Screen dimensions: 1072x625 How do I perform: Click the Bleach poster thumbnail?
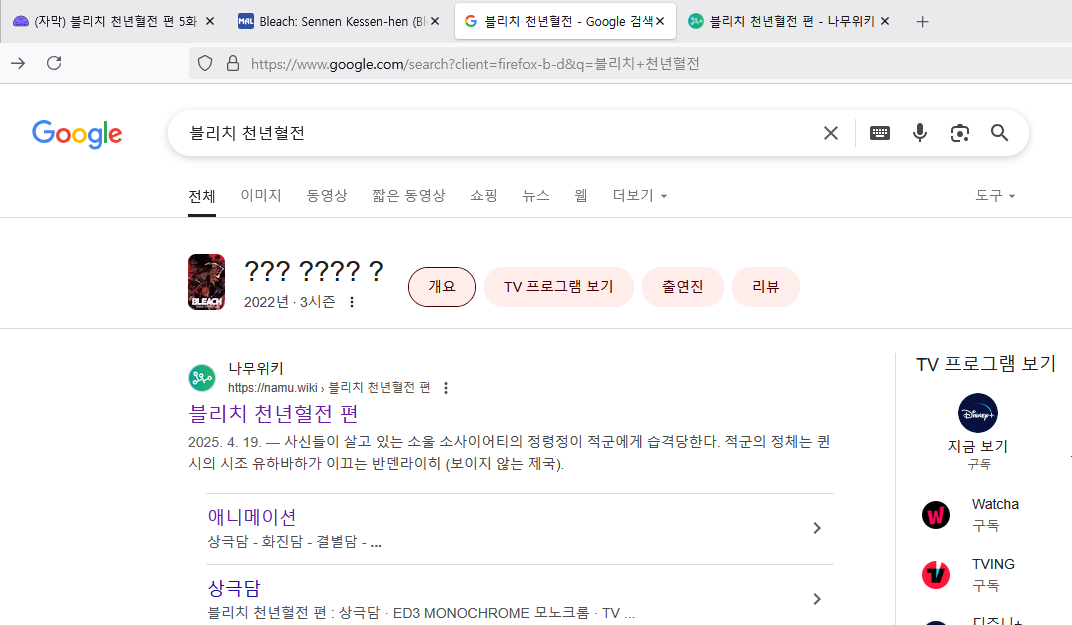[206, 282]
